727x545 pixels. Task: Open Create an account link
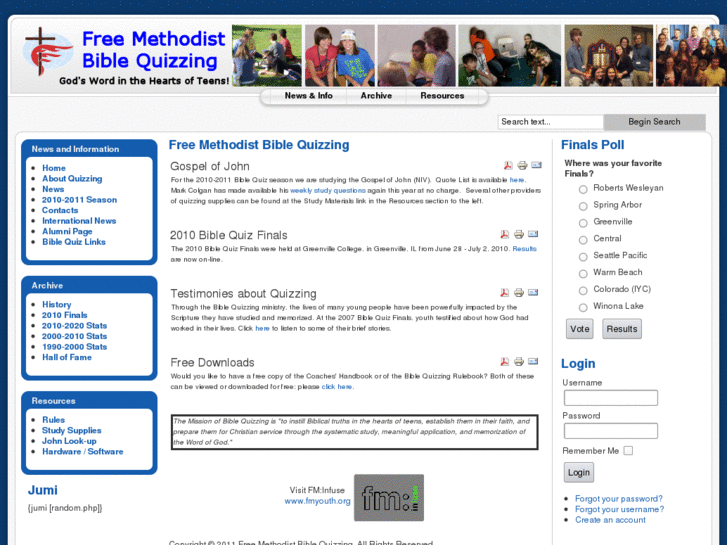coord(610,520)
